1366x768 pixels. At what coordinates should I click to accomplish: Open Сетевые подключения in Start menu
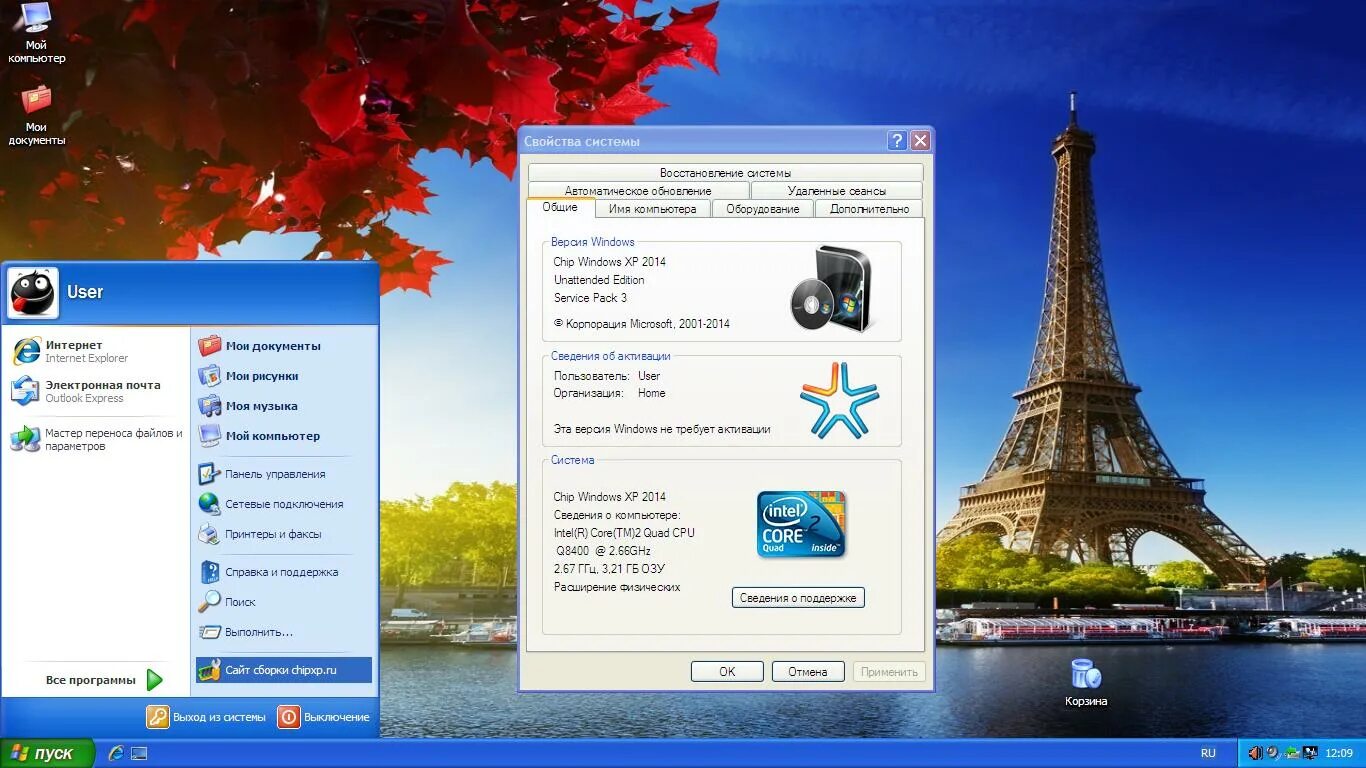pos(283,504)
